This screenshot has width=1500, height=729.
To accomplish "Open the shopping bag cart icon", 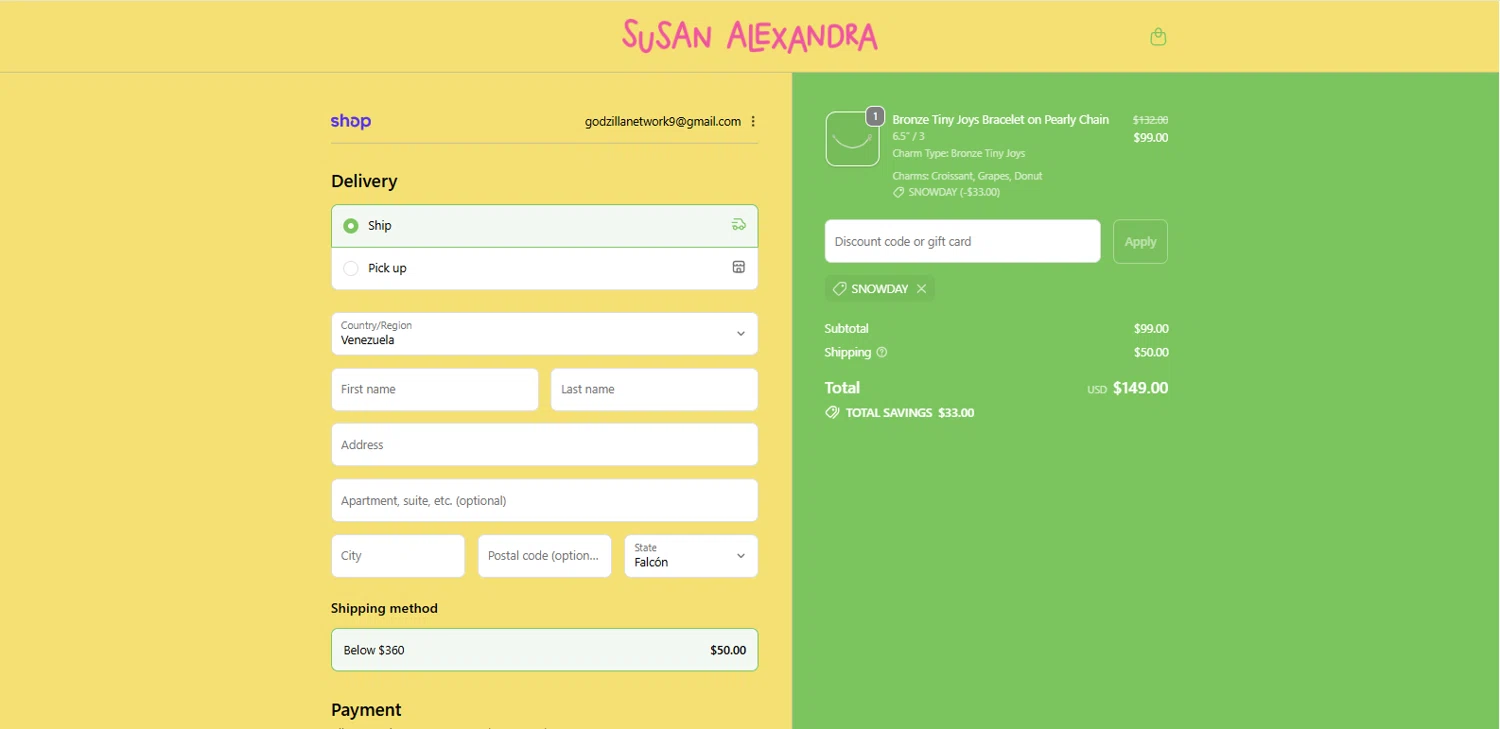I will pyautogui.click(x=1158, y=37).
